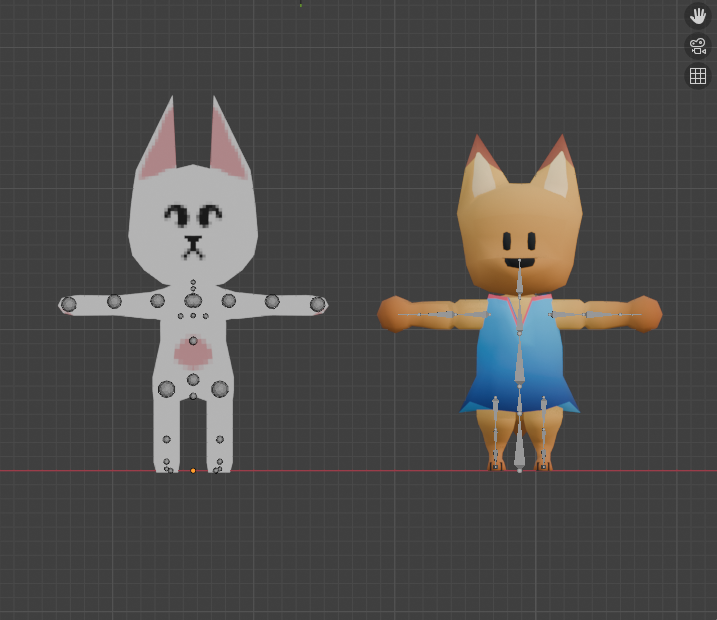The image size is (717, 620).
Task: Select the pink belly patch on white cat
Action: pyautogui.click(x=192, y=352)
